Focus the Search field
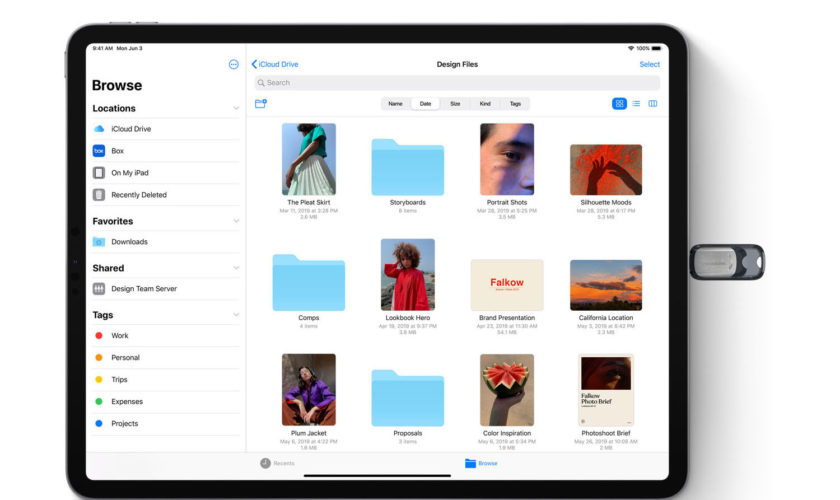Screen dimensions: 840x500 point(457,83)
